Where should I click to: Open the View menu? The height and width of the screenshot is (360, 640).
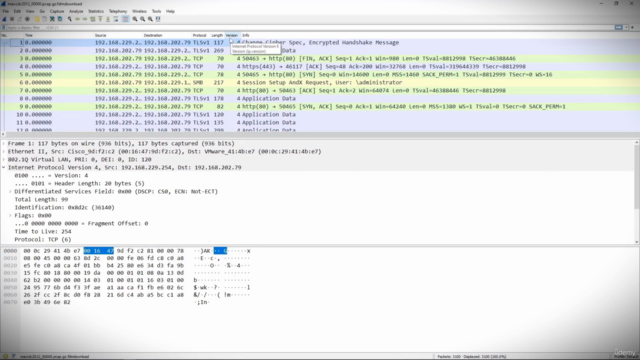tap(30, 11)
